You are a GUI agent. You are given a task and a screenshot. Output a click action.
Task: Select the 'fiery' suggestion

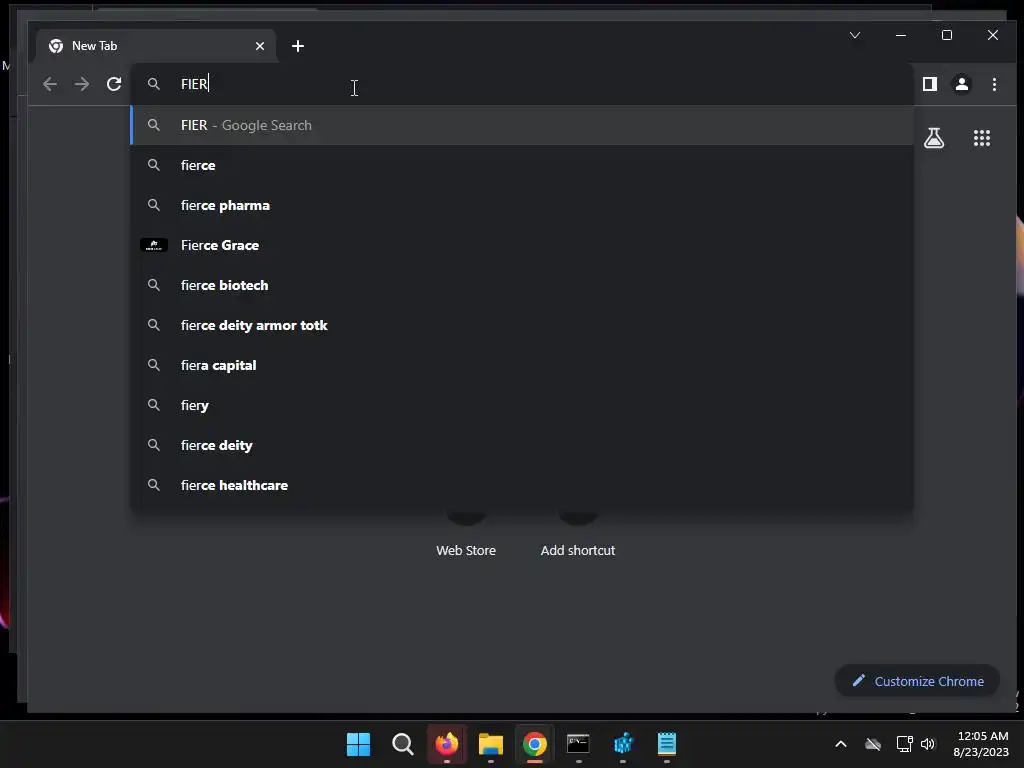(522, 406)
